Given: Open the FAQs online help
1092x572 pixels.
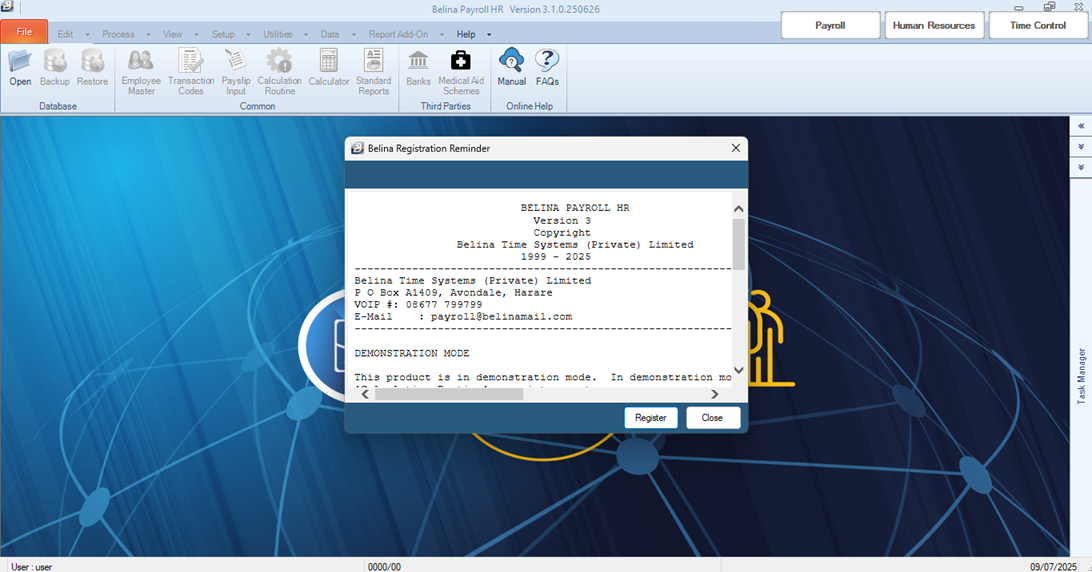Looking at the screenshot, I should (x=547, y=68).
